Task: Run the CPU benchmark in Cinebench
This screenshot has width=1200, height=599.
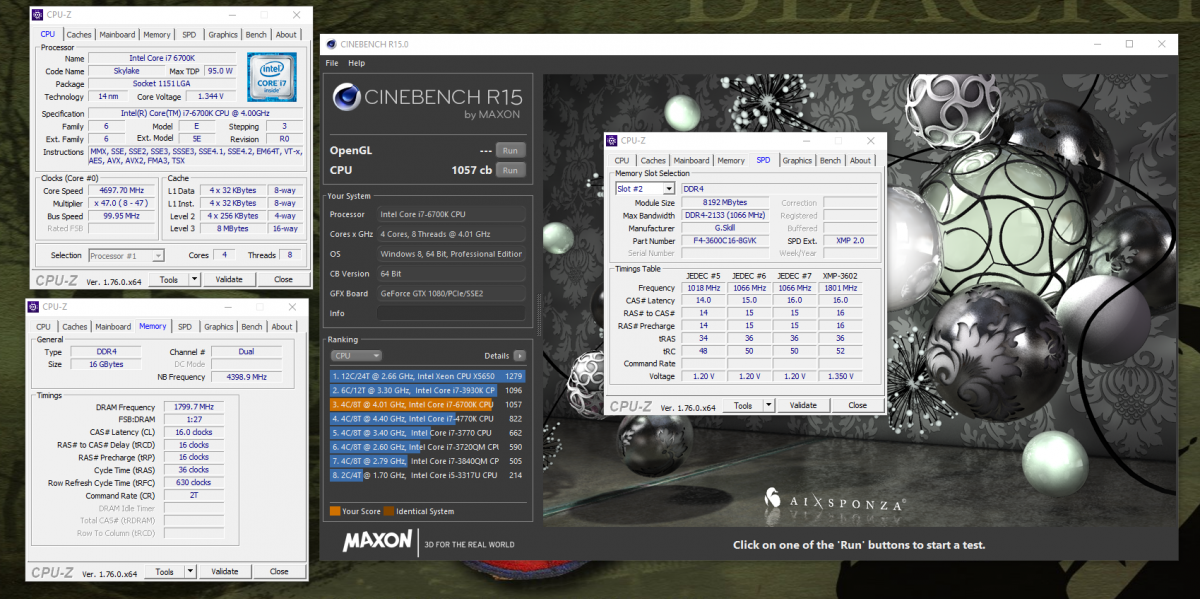Action: pos(510,170)
